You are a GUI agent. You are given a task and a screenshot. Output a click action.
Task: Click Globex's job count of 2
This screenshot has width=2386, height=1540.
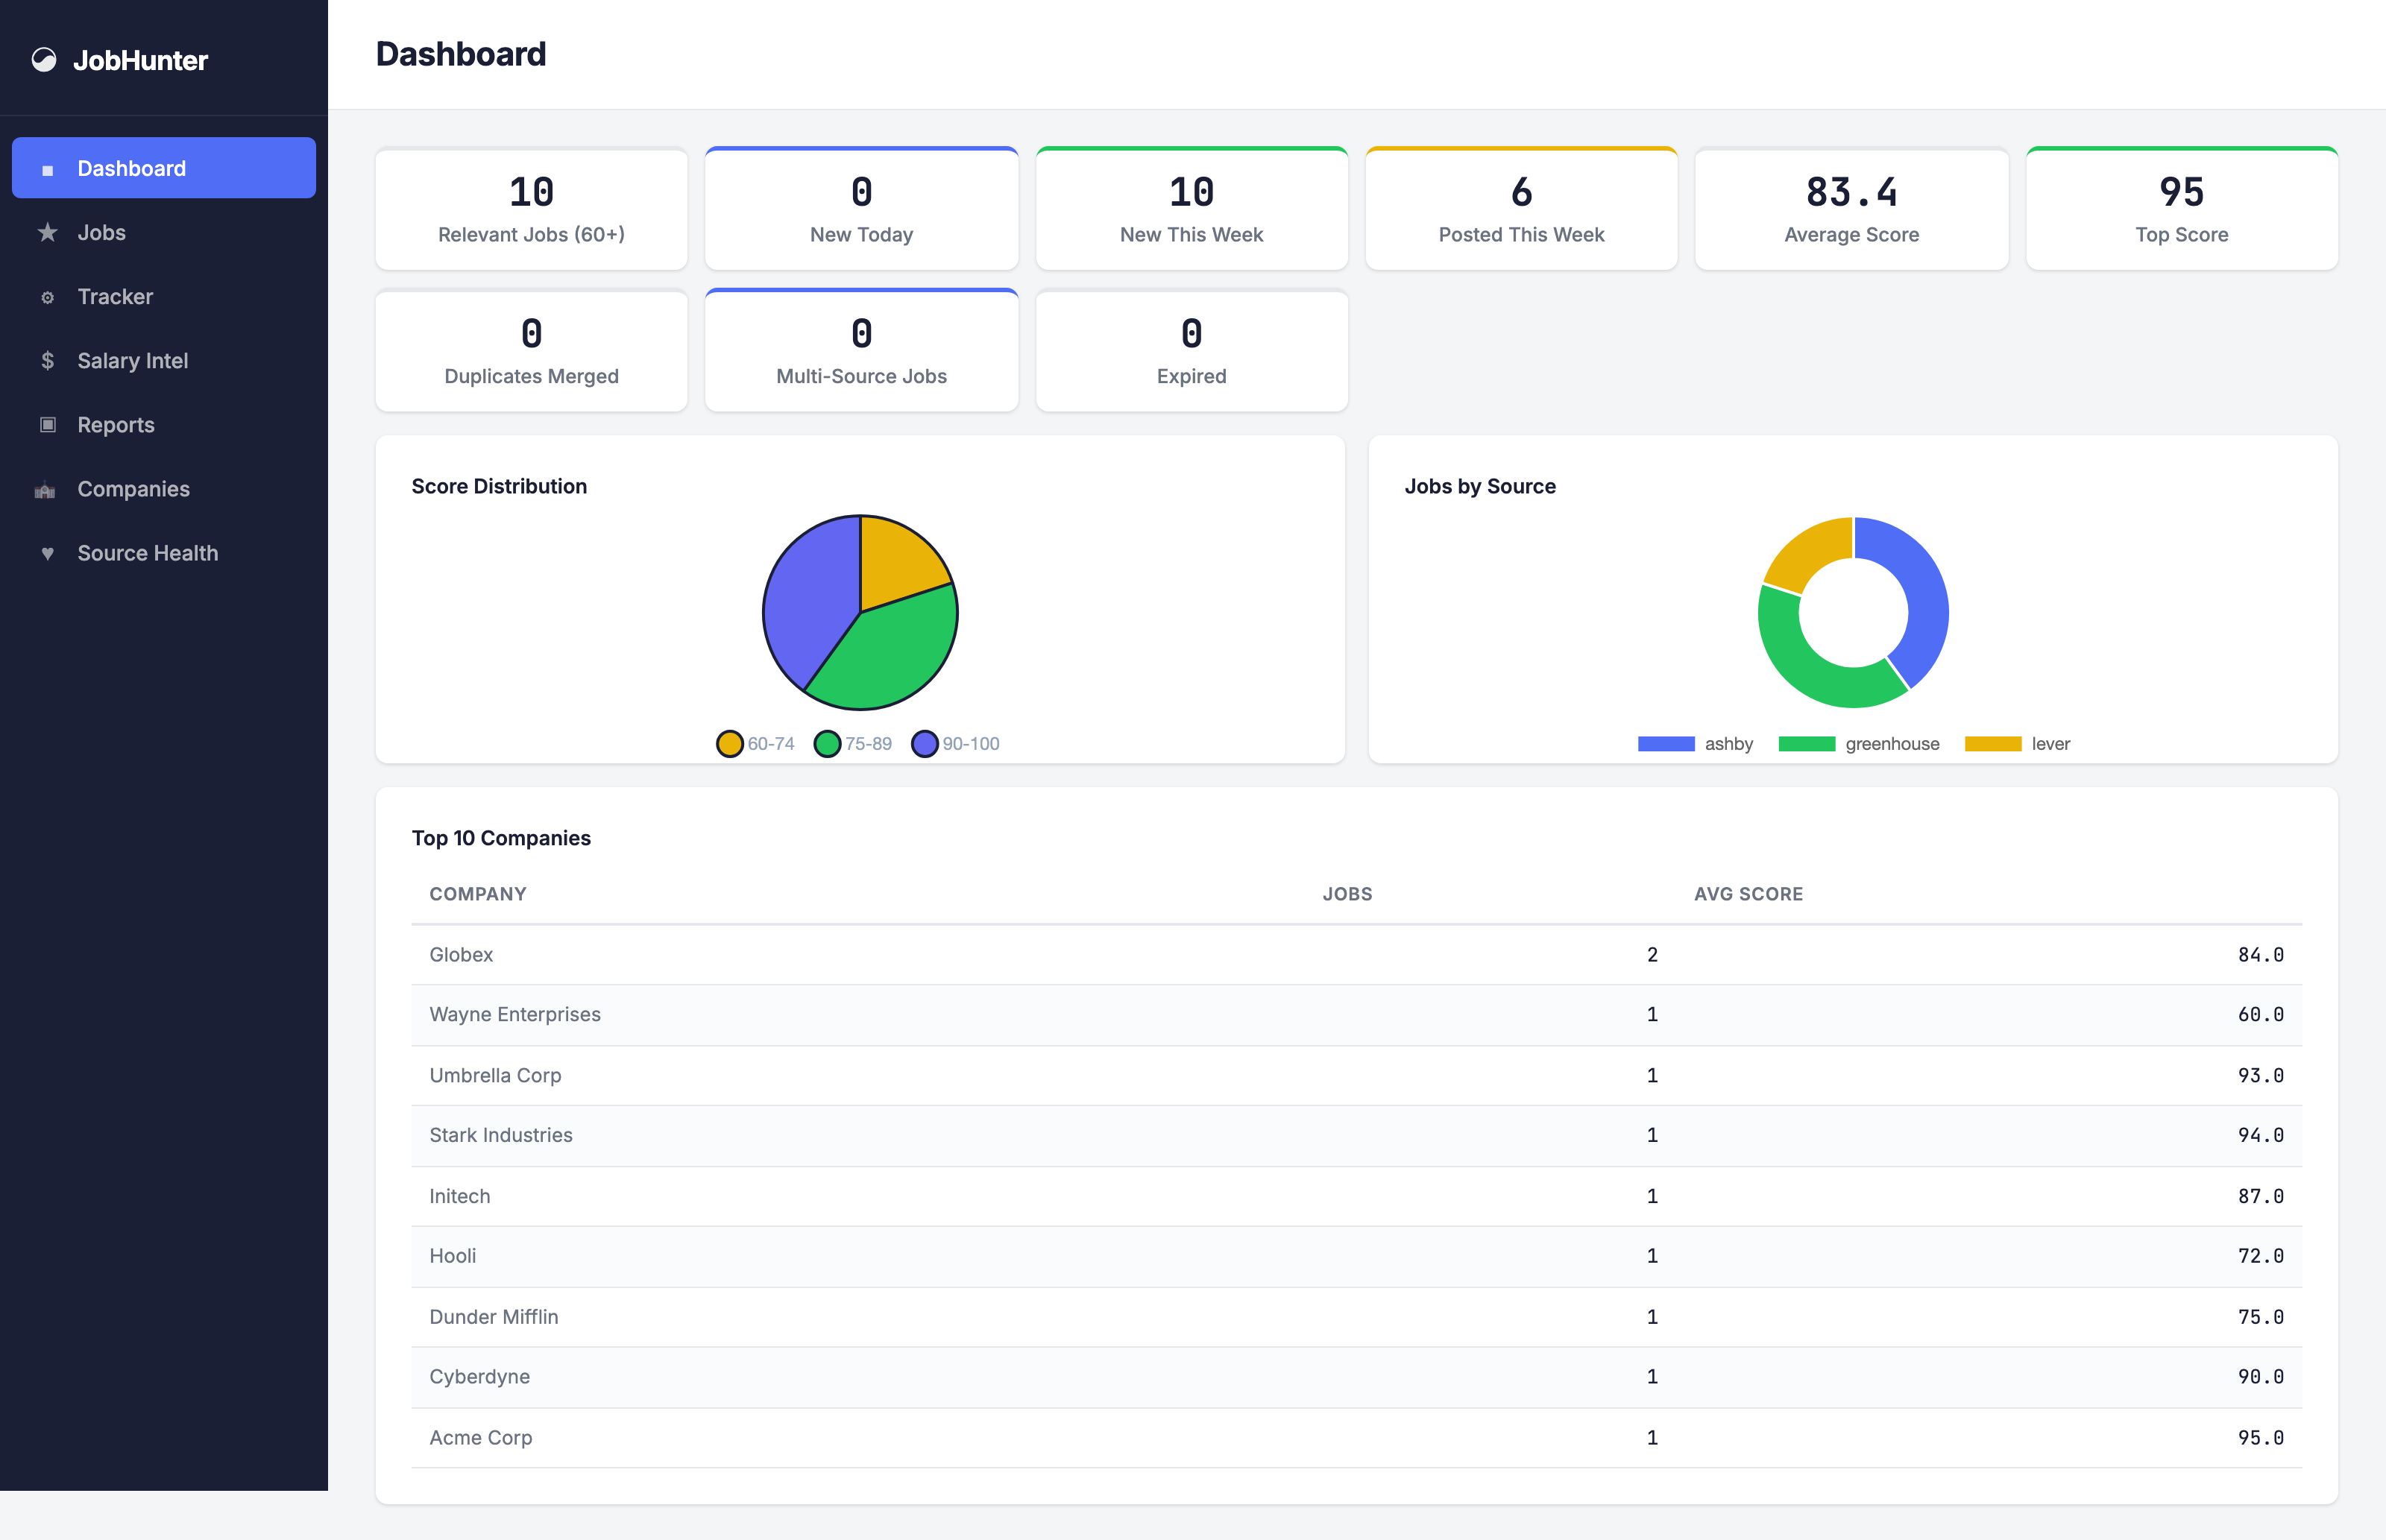1652,955
